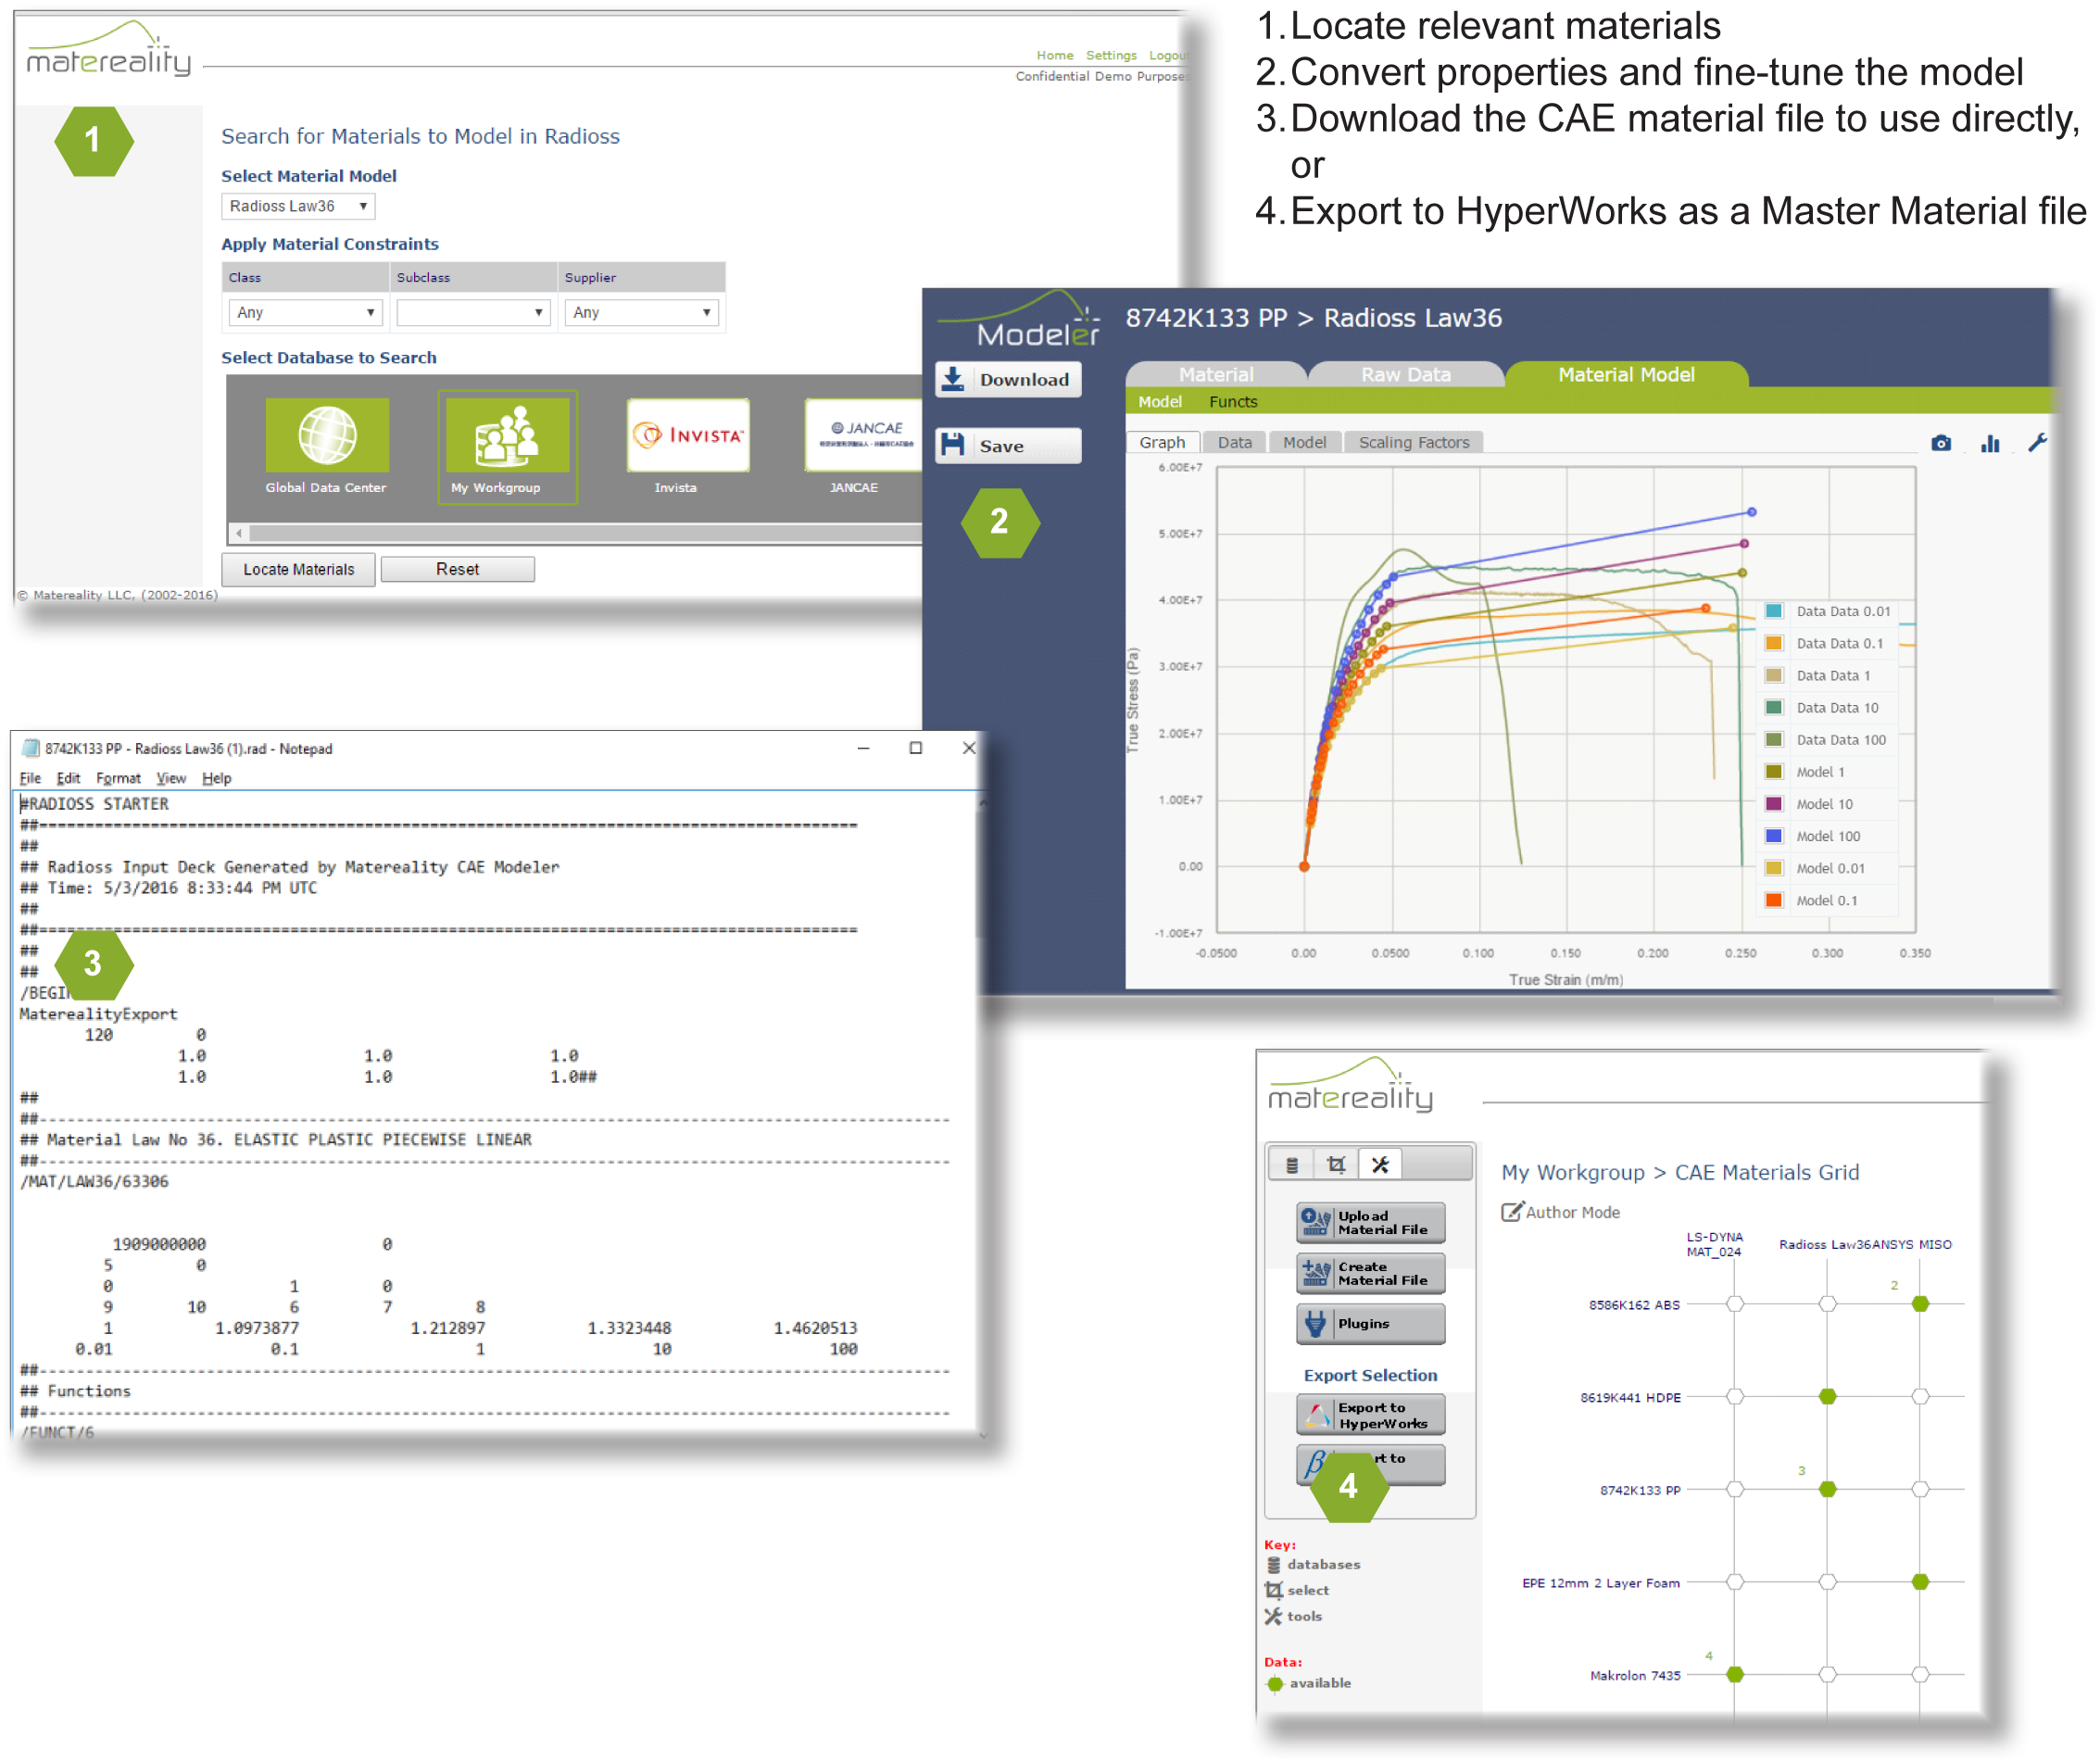Select the Graph view tab
The height and width of the screenshot is (1763, 2100).
pyautogui.click(x=1162, y=443)
